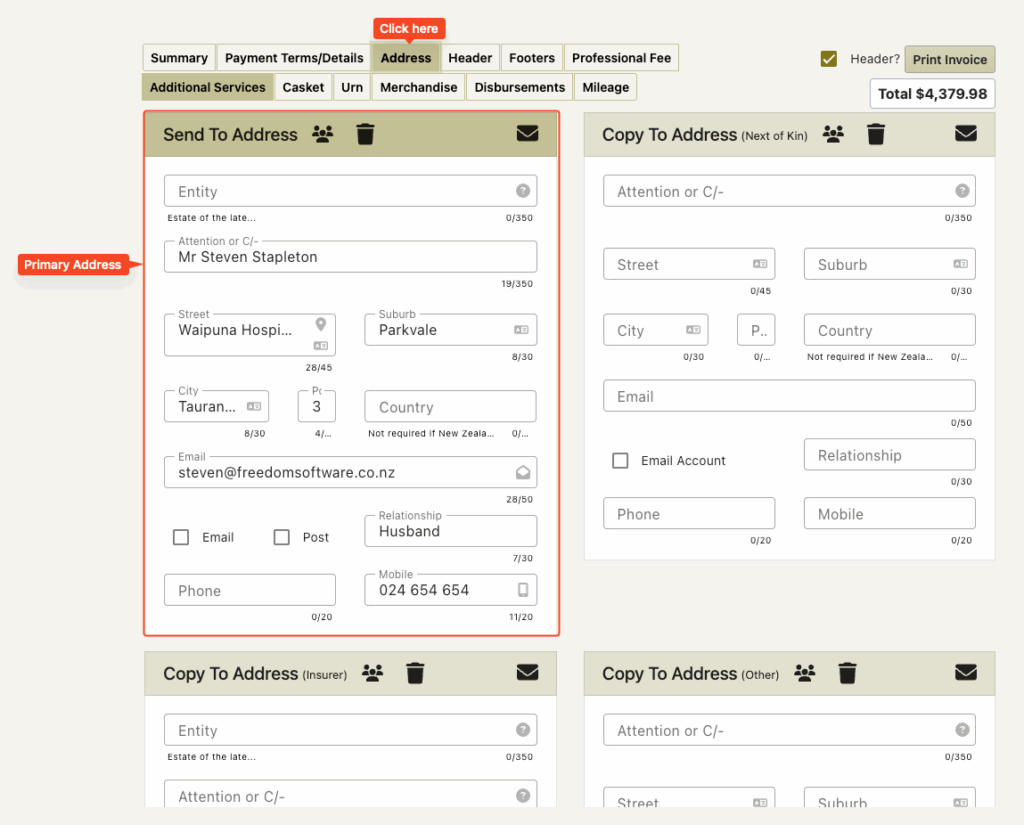Go to the Footers tab
This screenshot has height=825, width=1024.
coord(532,57)
